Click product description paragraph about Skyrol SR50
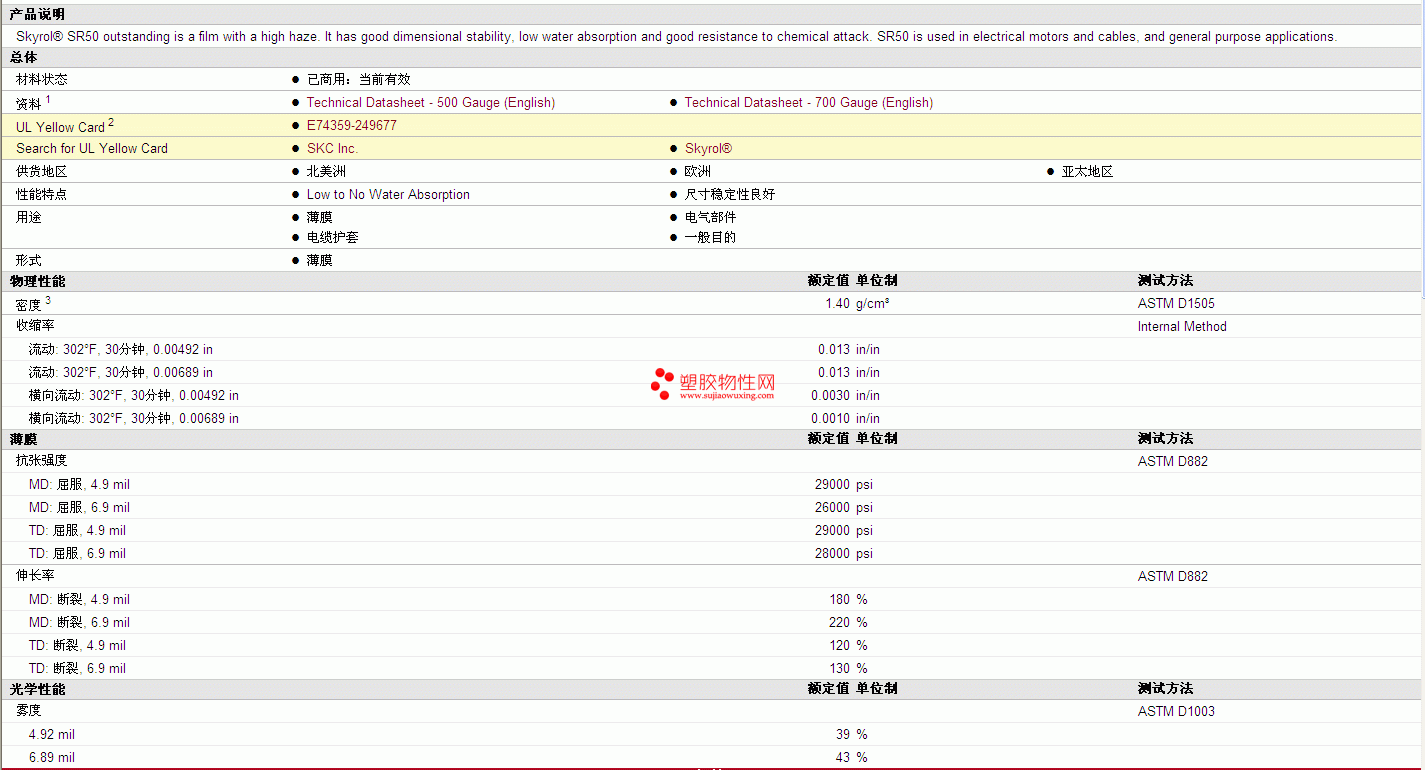 click(676, 37)
